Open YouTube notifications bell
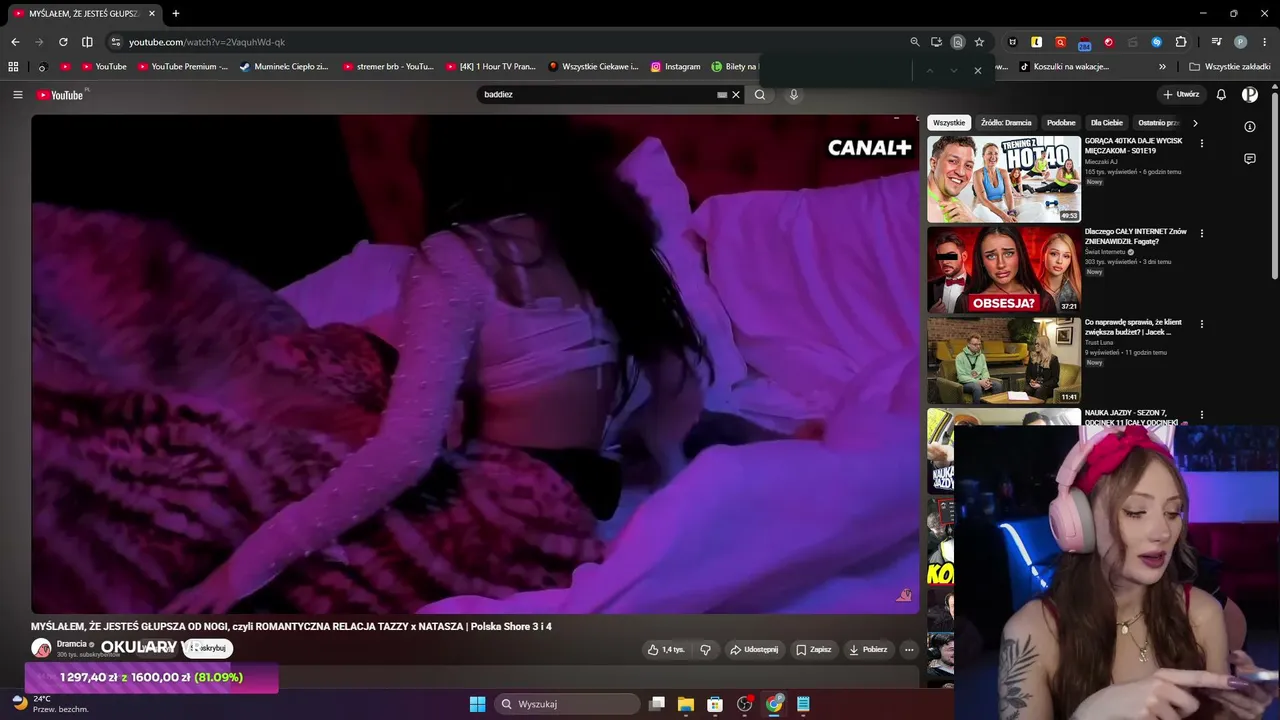This screenshot has height=720, width=1280. coord(1221,95)
